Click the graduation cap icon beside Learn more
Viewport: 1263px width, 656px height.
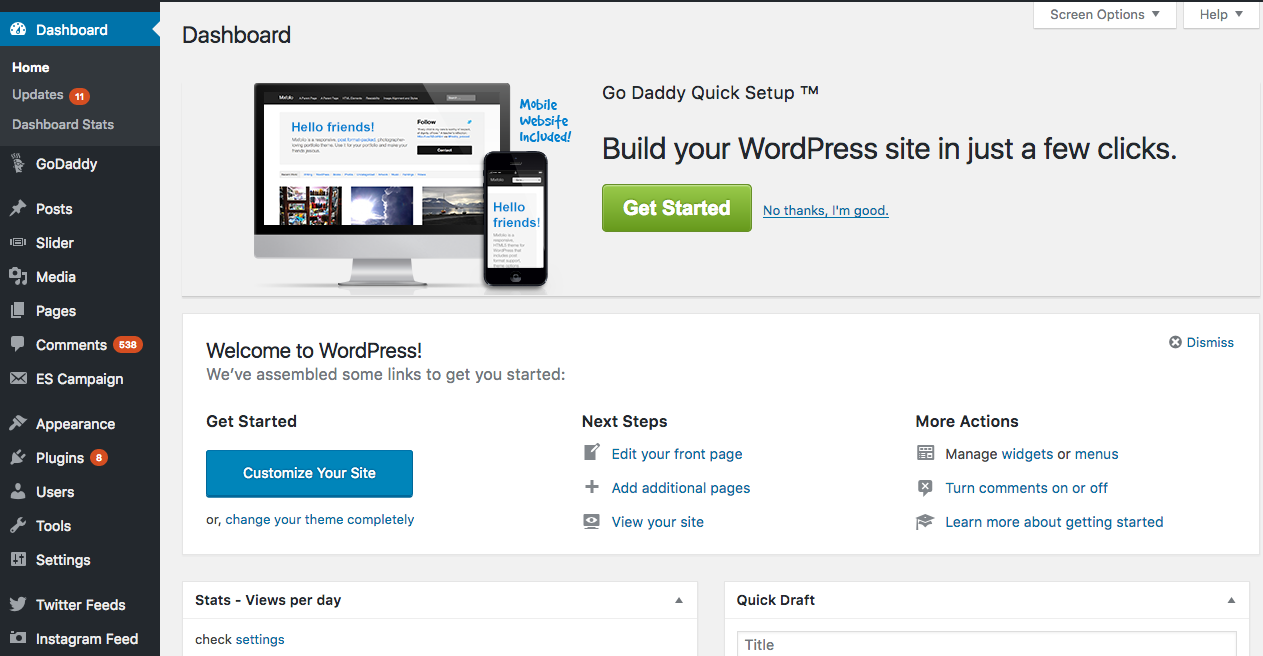(926, 521)
